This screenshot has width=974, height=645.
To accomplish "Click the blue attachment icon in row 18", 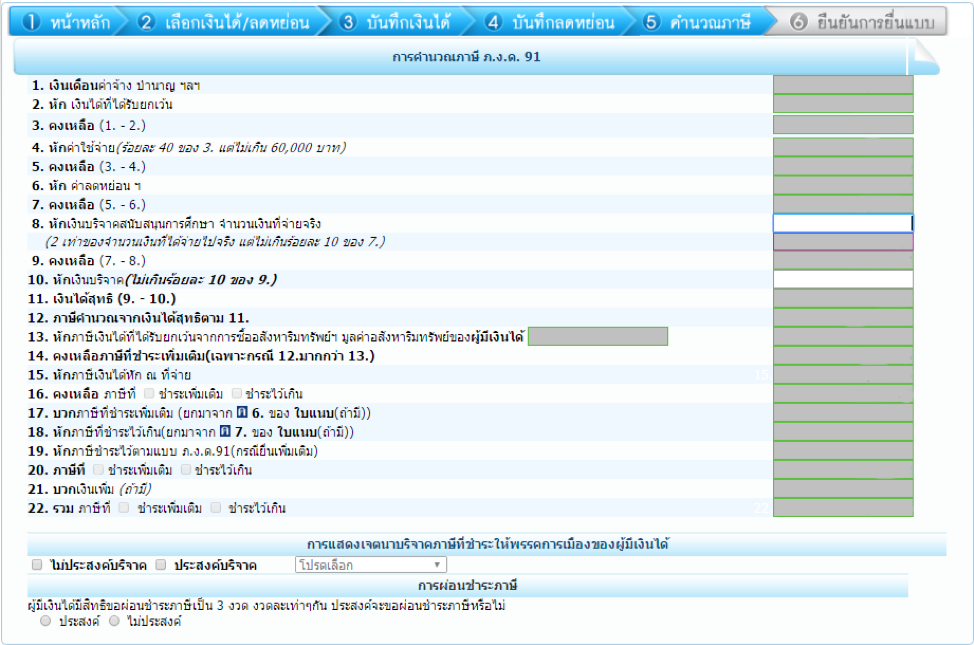I will 225,432.
